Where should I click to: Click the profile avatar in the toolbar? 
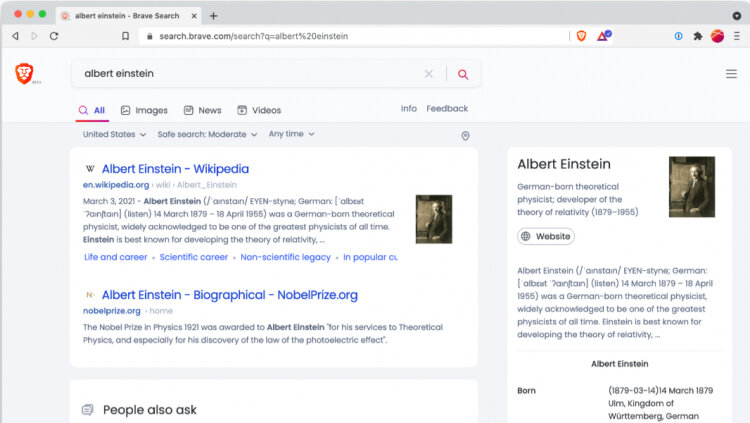point(717,36)
